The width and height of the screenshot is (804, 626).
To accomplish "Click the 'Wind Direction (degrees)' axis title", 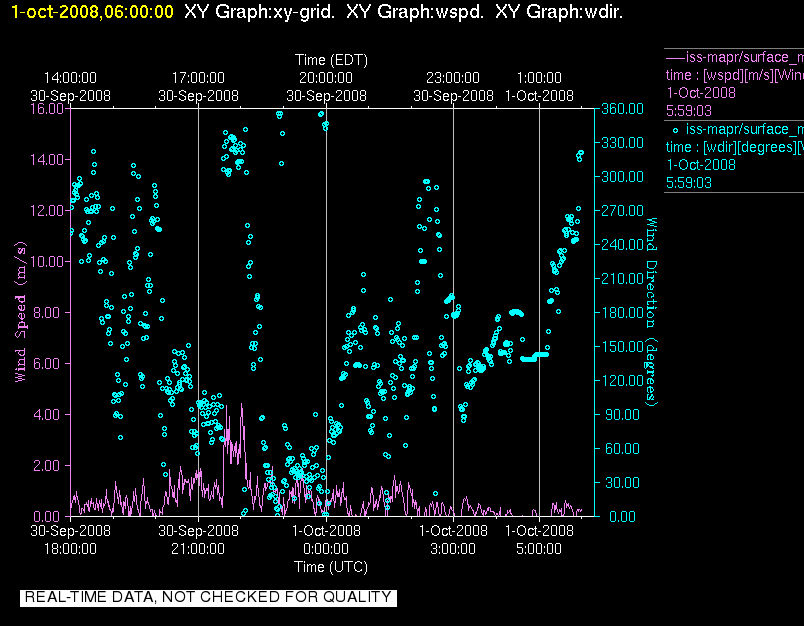I will point(651,312).
